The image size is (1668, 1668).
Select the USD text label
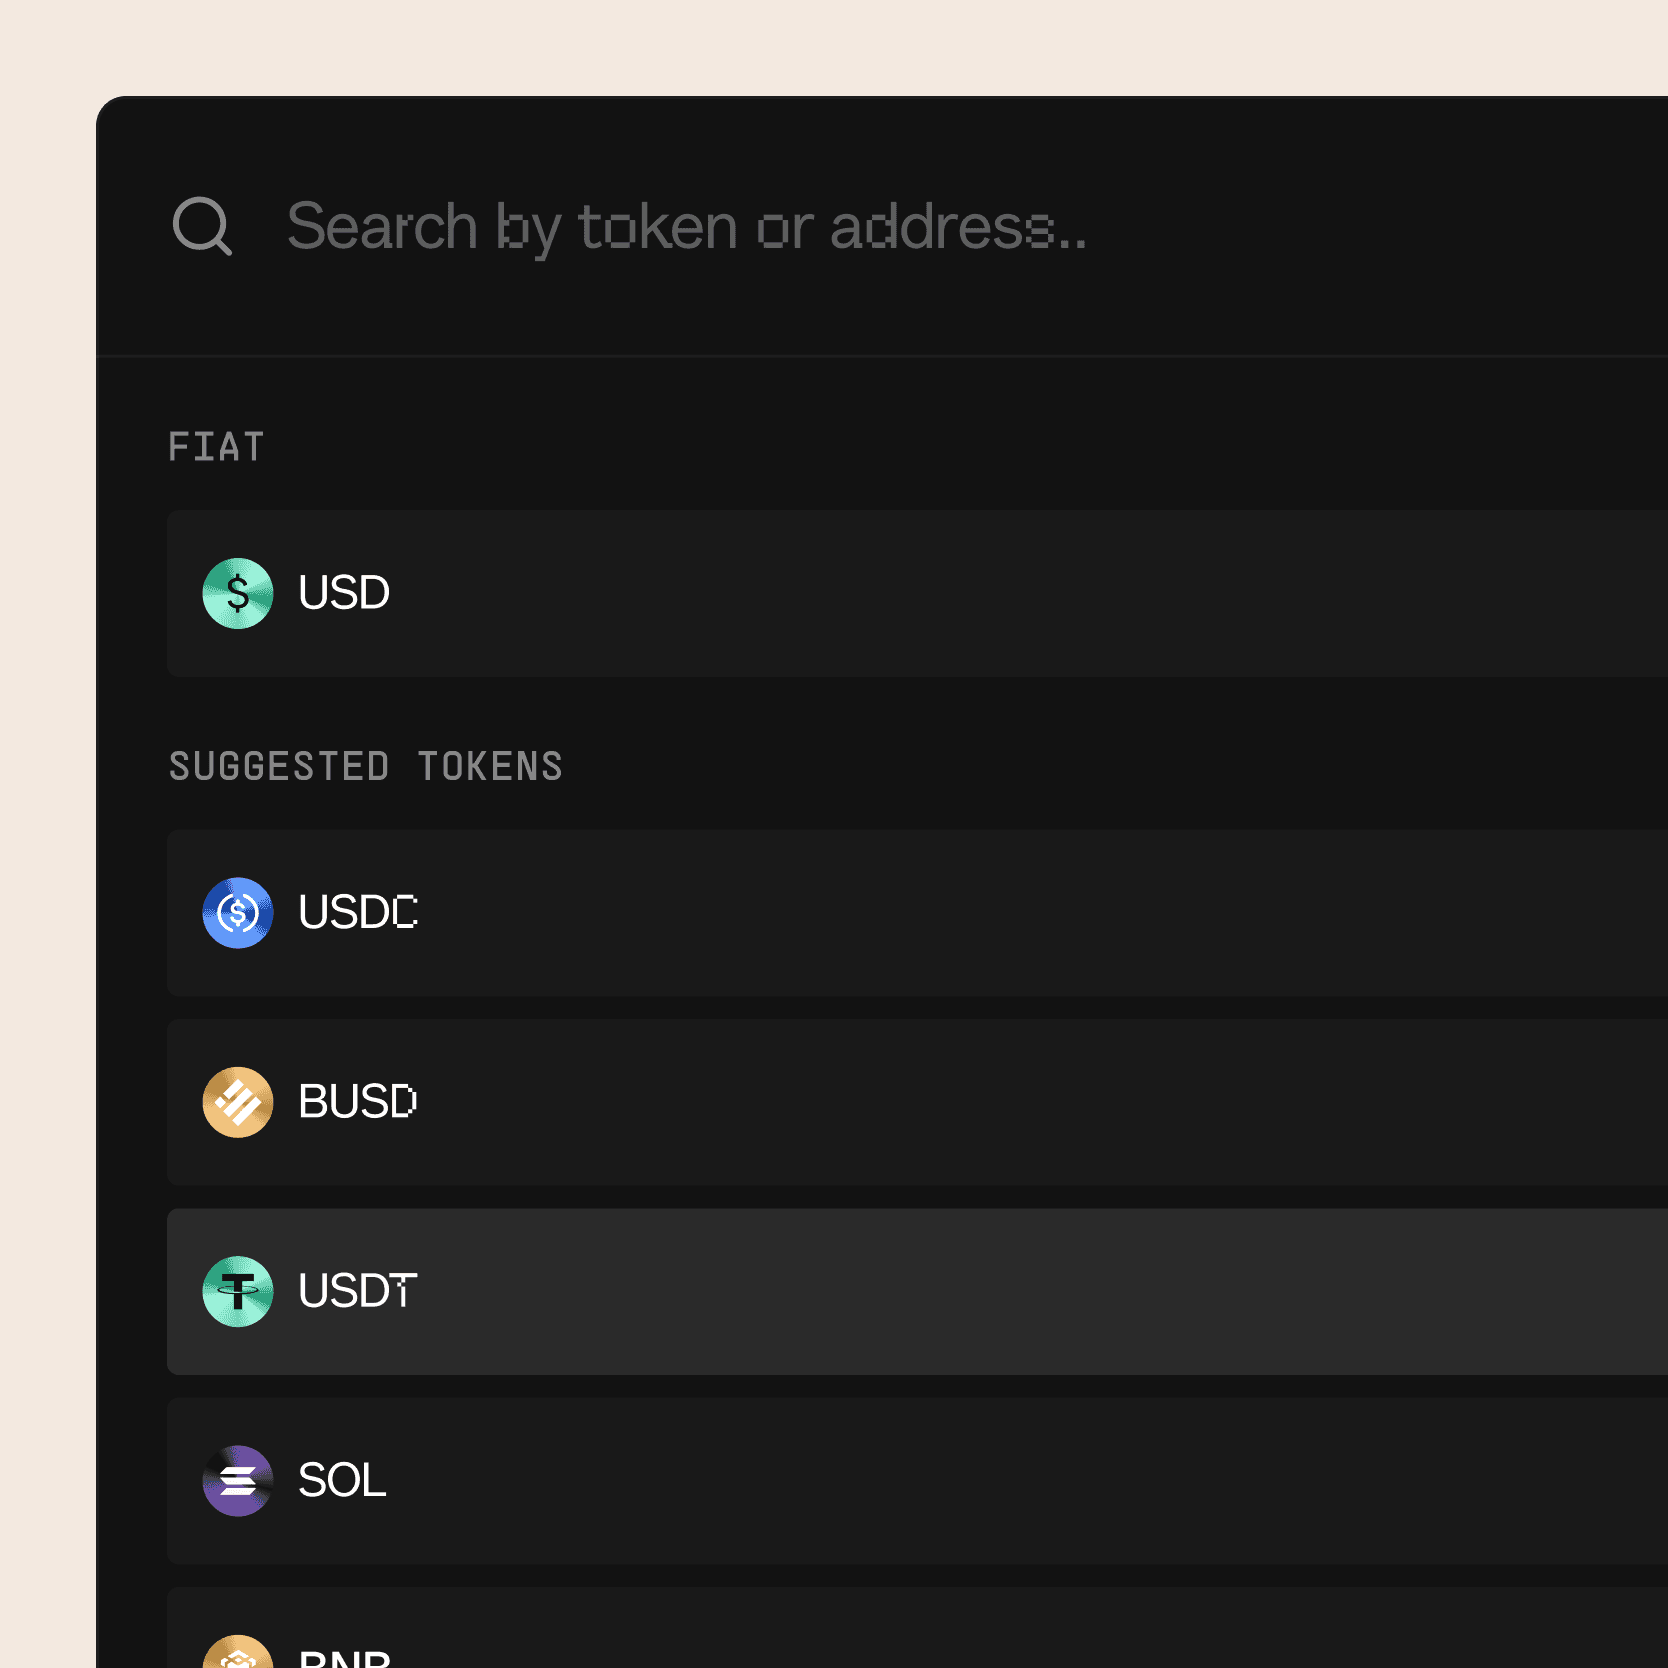coord(344,593)
